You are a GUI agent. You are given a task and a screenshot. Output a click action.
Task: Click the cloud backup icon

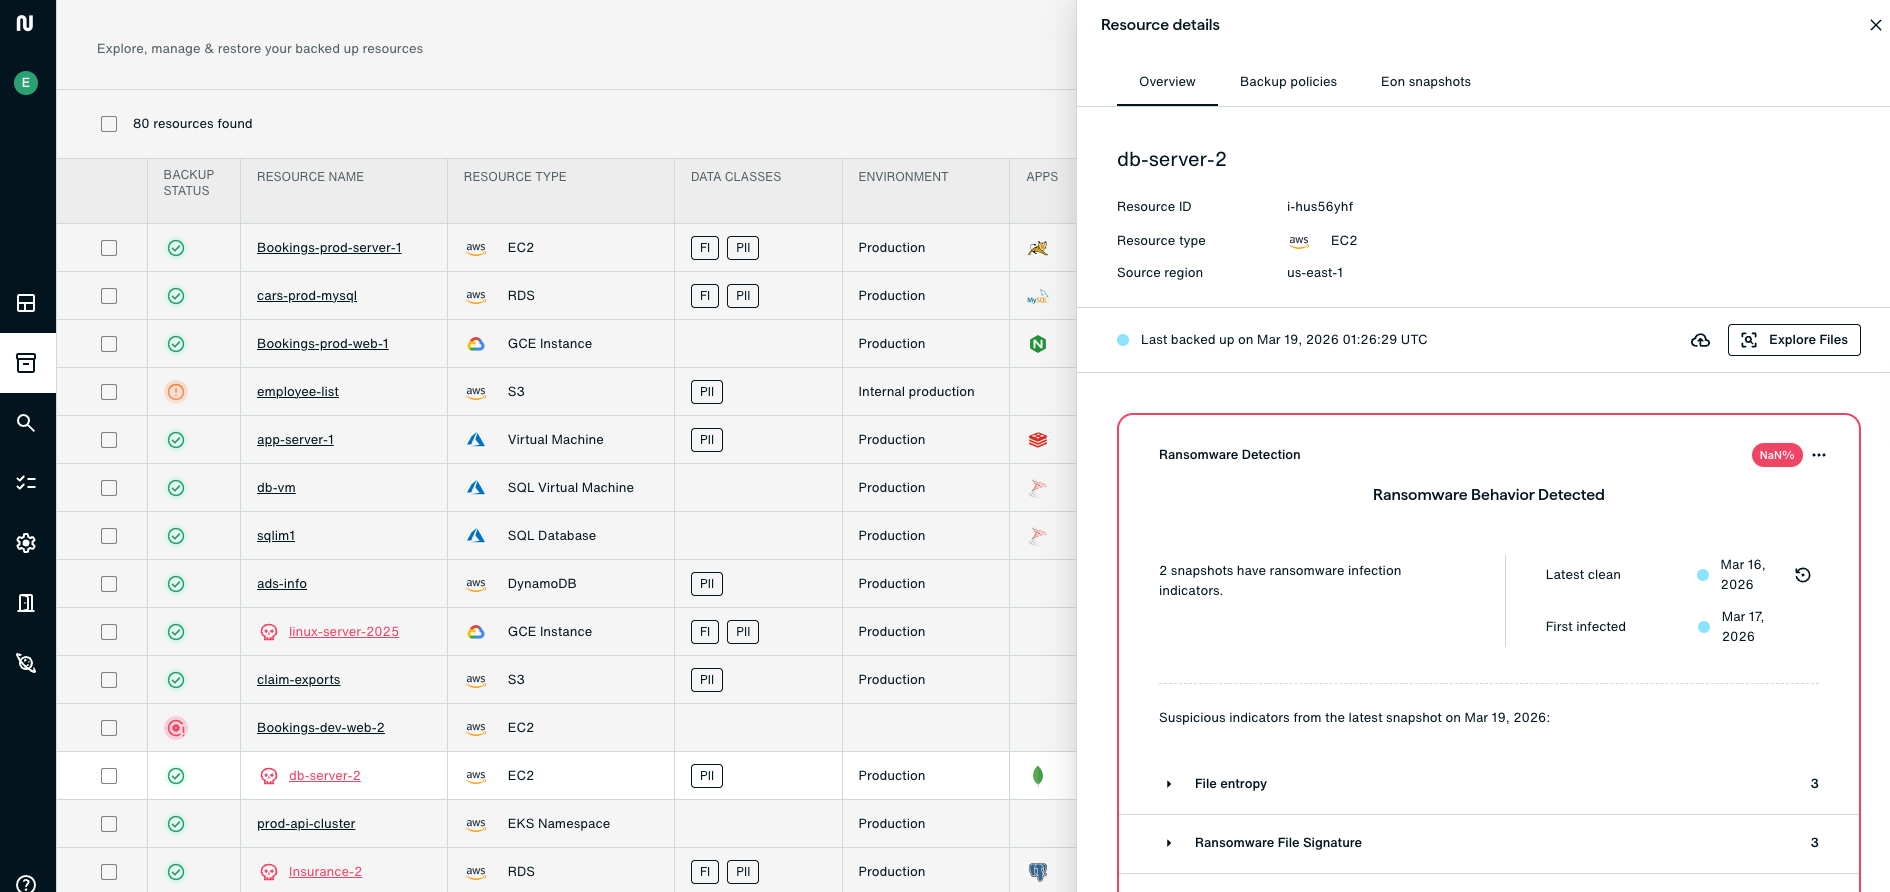1700,340
